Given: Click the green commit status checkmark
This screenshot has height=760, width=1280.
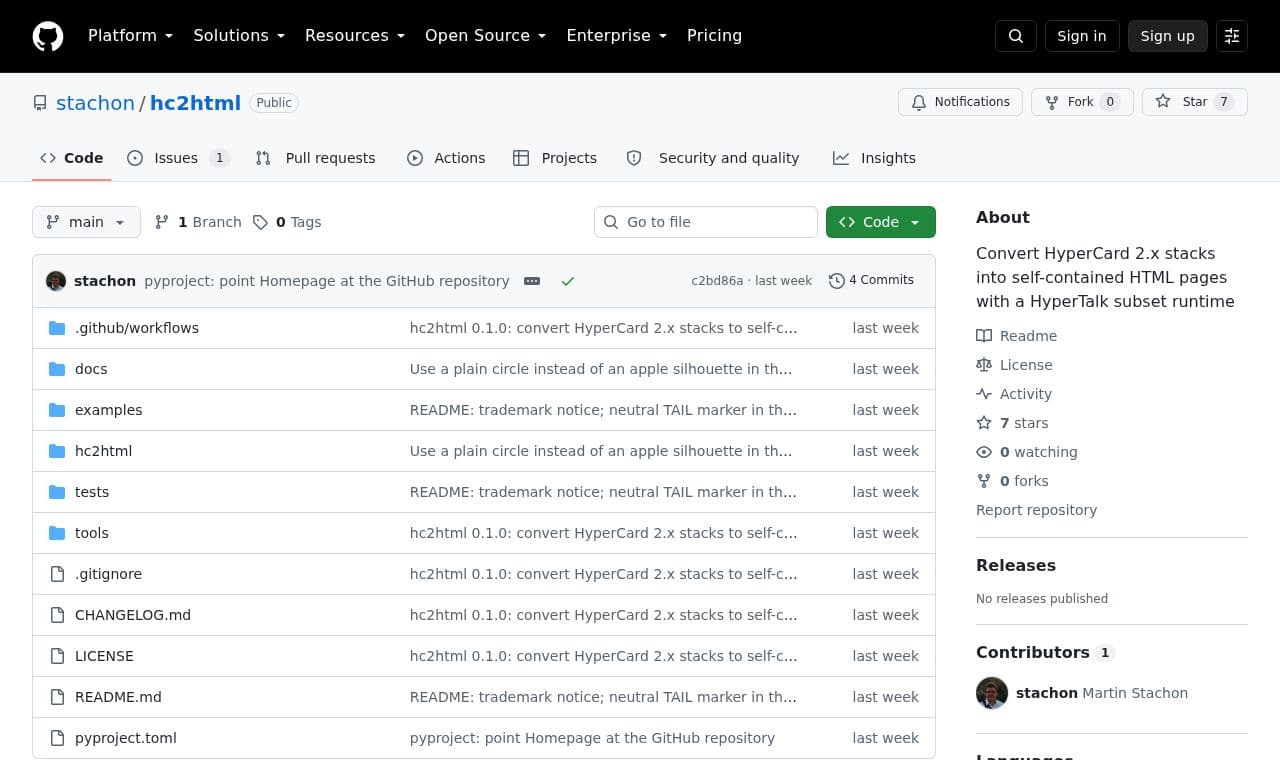Looking at the screenshot, I should (568, 281).
